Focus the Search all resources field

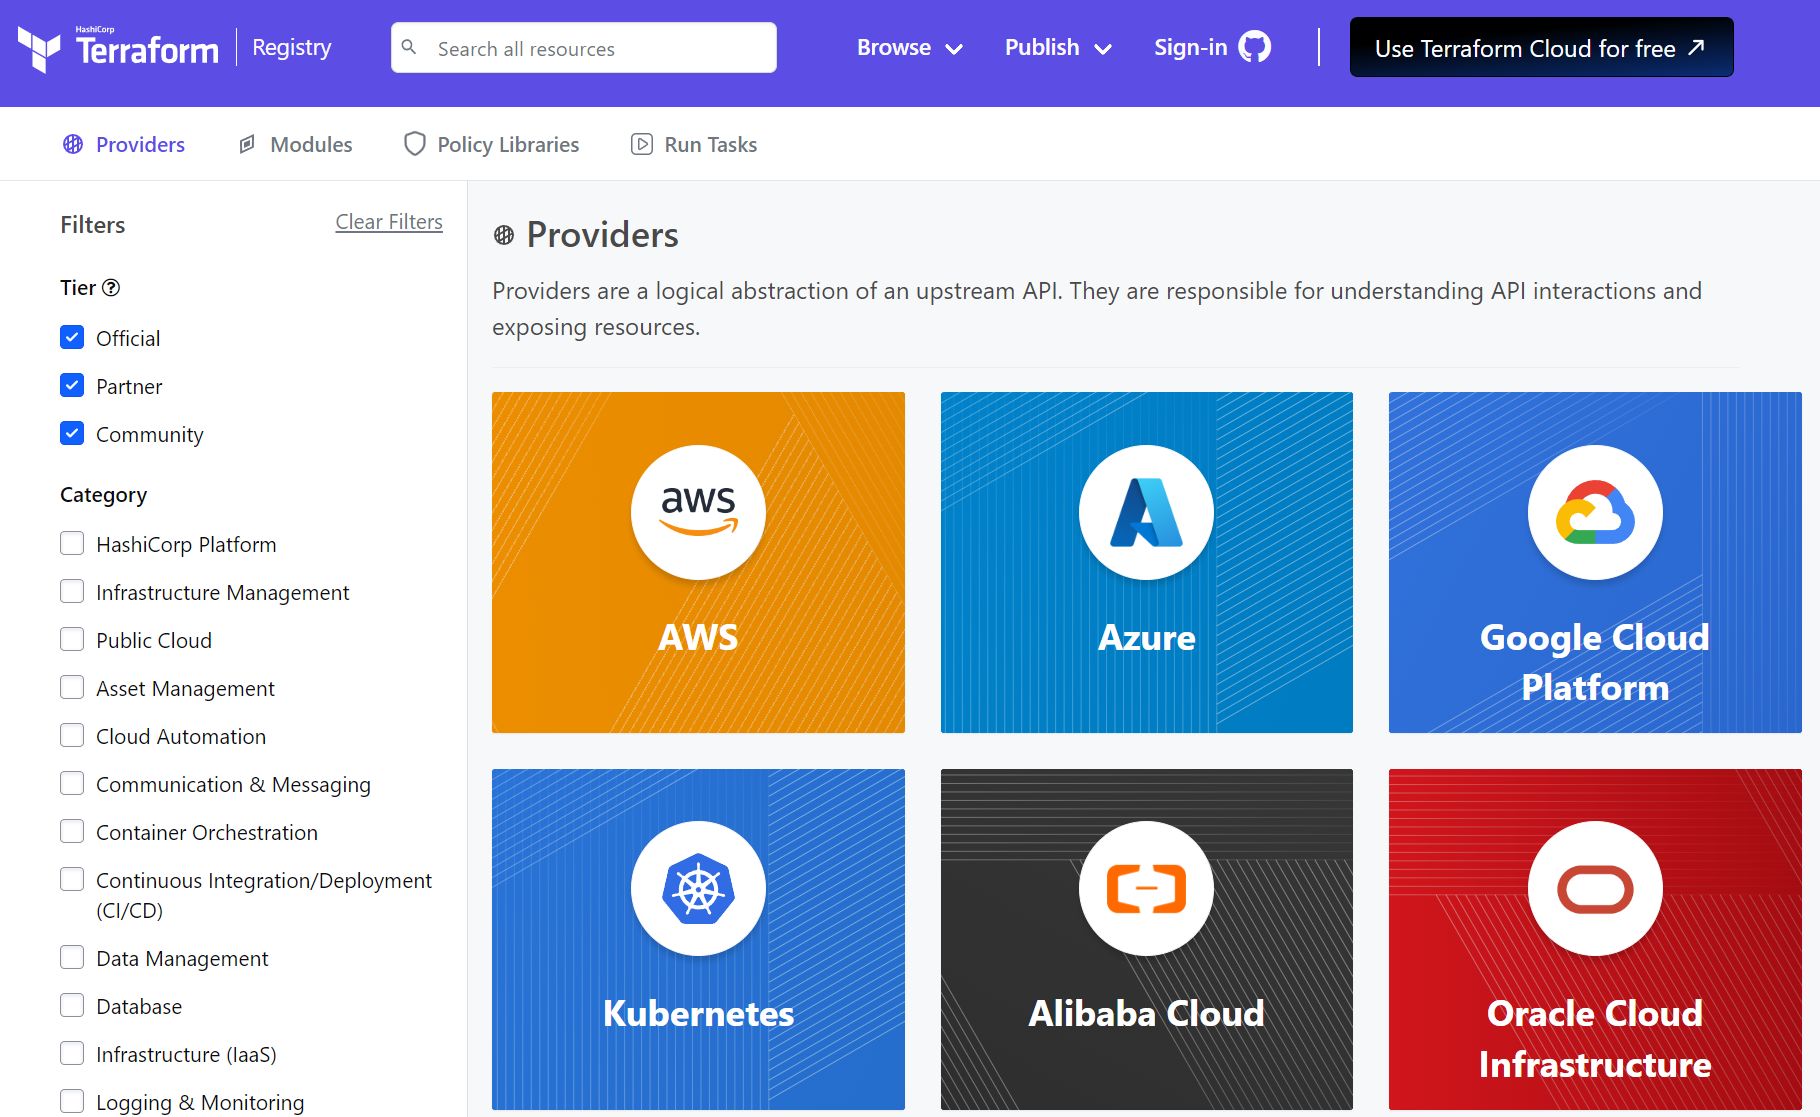(x=584, y=47)
